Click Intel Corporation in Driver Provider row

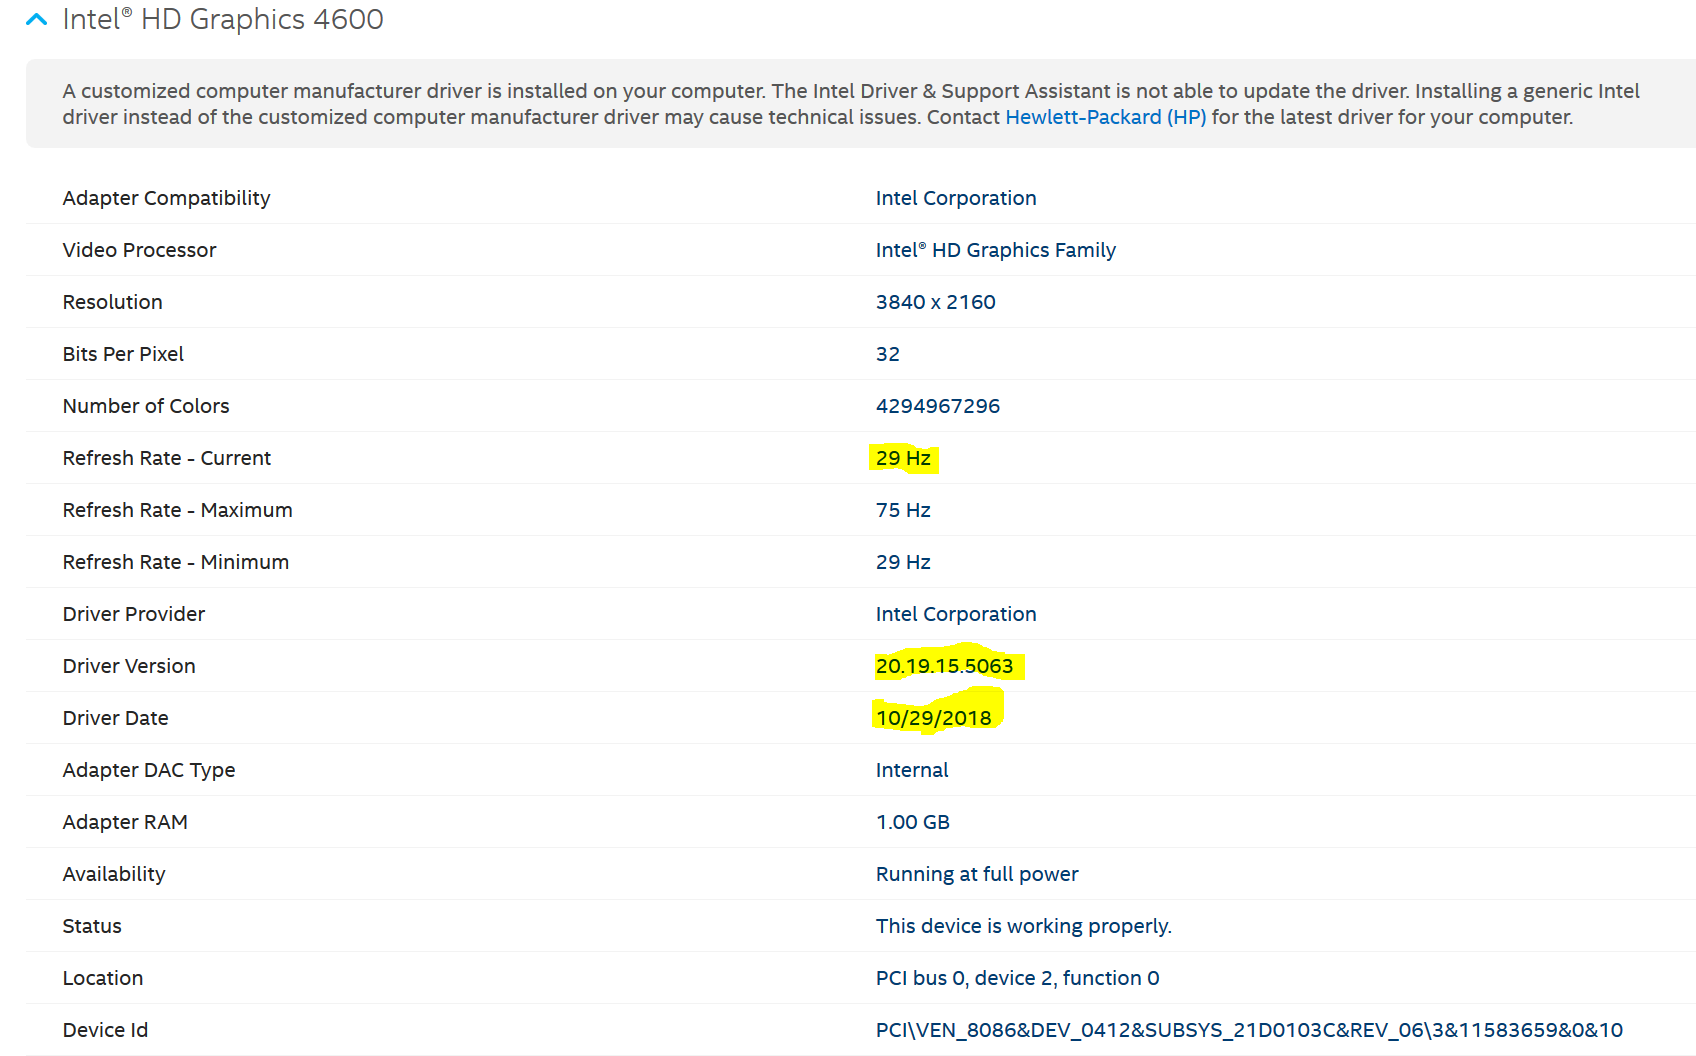956,614
